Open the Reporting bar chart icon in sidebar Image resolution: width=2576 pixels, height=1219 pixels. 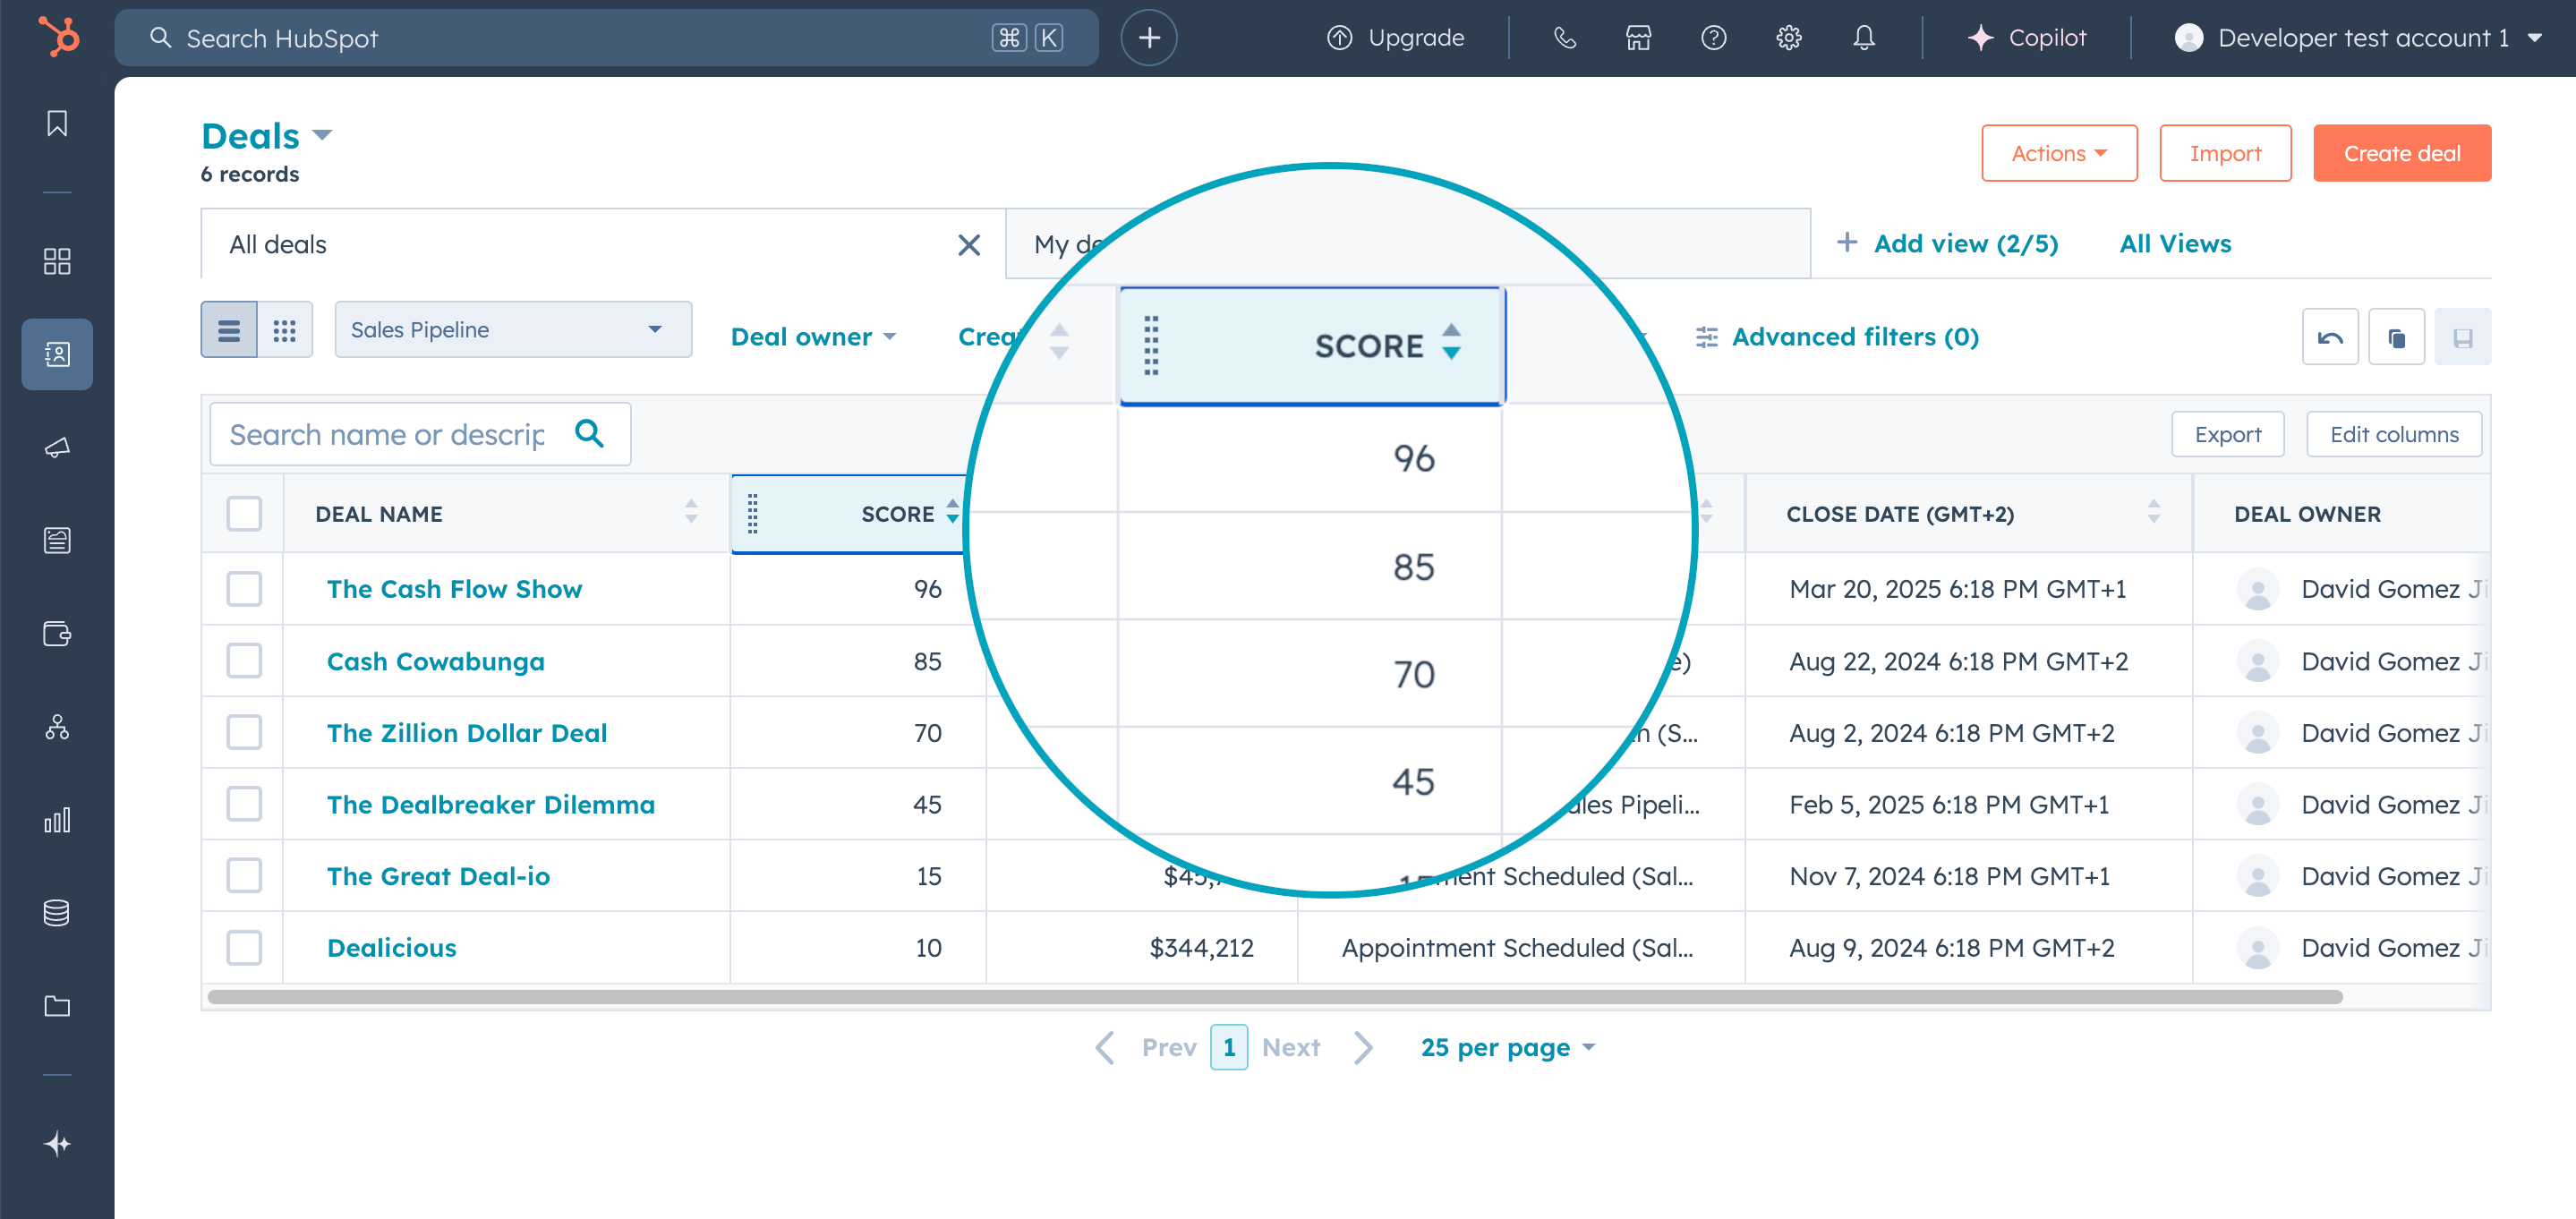57,820
